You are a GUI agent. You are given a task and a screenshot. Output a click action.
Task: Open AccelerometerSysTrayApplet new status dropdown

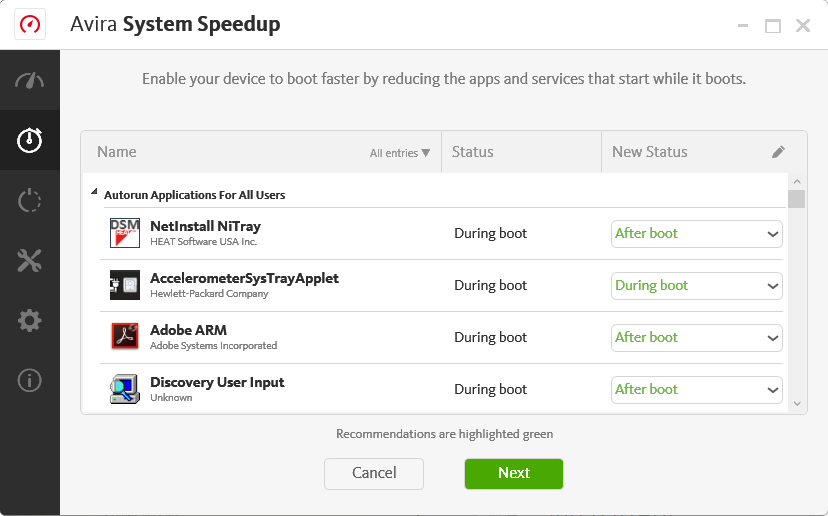click(x=697, y=286)
